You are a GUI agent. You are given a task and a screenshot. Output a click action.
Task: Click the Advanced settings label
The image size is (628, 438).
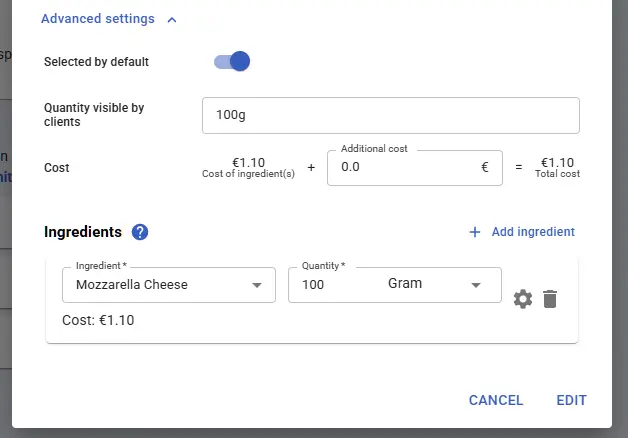(x=98, y=19)
